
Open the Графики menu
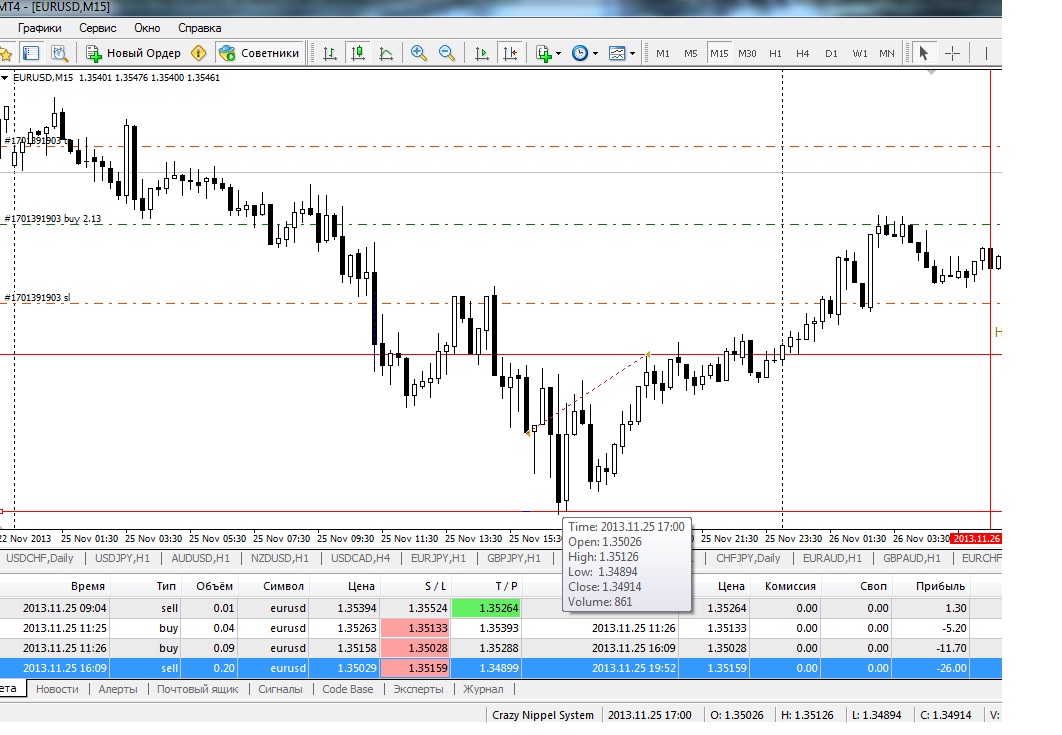click(39, 28)
